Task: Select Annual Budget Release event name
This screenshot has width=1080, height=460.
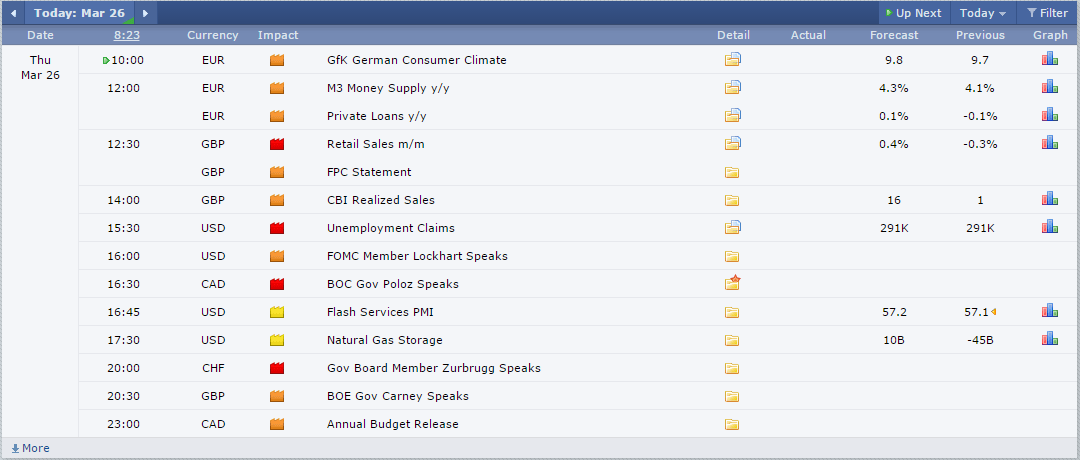Action: [x=393, y=424]
